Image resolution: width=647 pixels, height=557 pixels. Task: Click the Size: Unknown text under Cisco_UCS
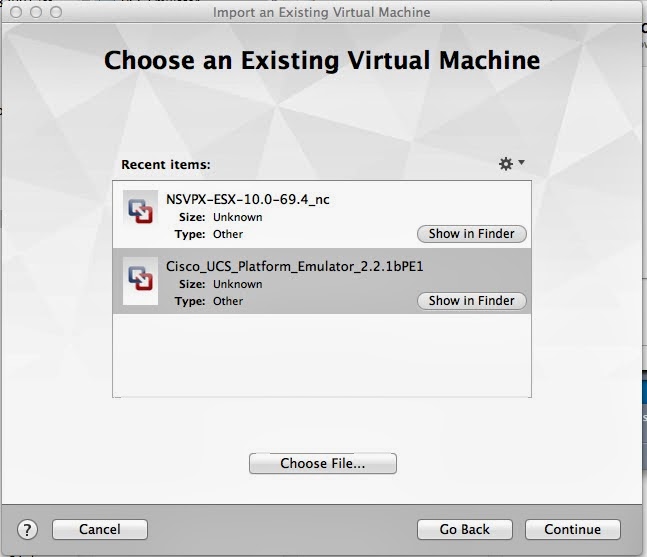pos(221,284)
